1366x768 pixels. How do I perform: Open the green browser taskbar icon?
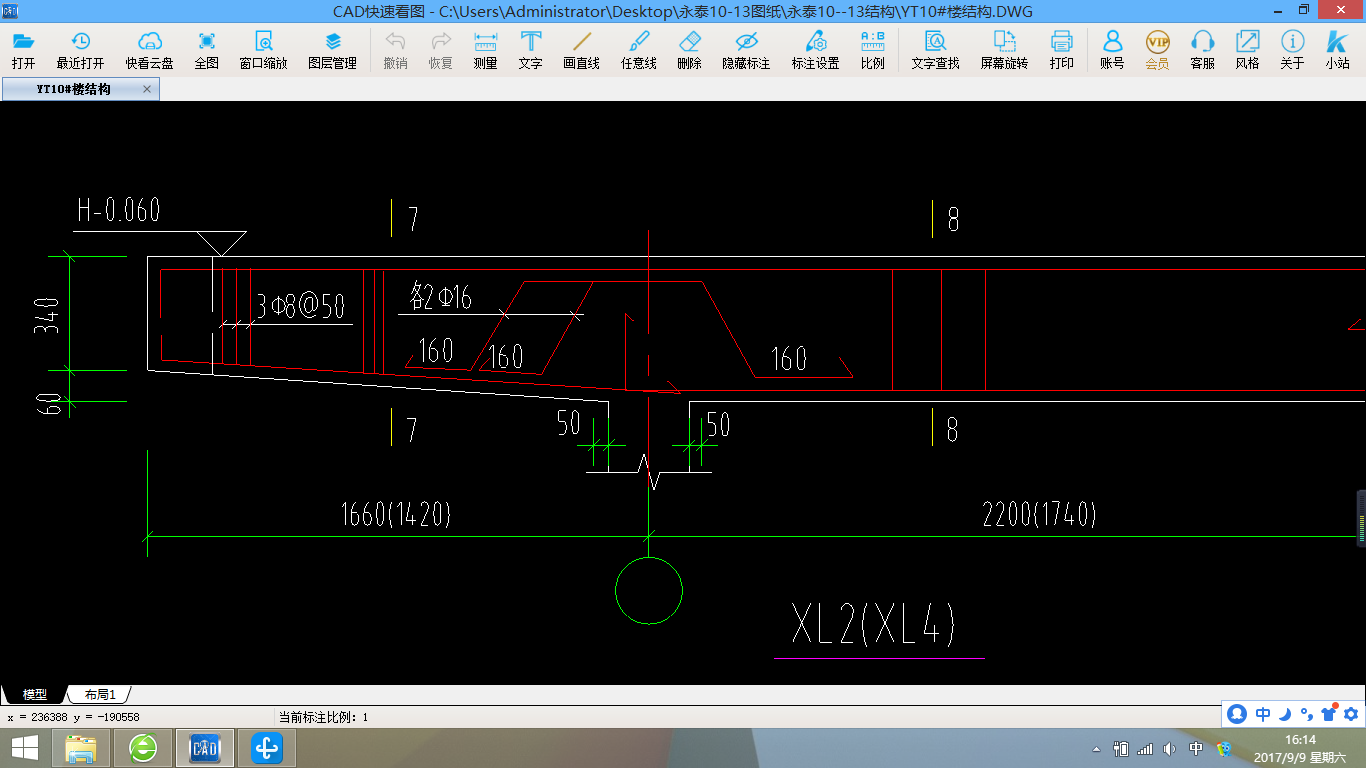click(143, 748)
